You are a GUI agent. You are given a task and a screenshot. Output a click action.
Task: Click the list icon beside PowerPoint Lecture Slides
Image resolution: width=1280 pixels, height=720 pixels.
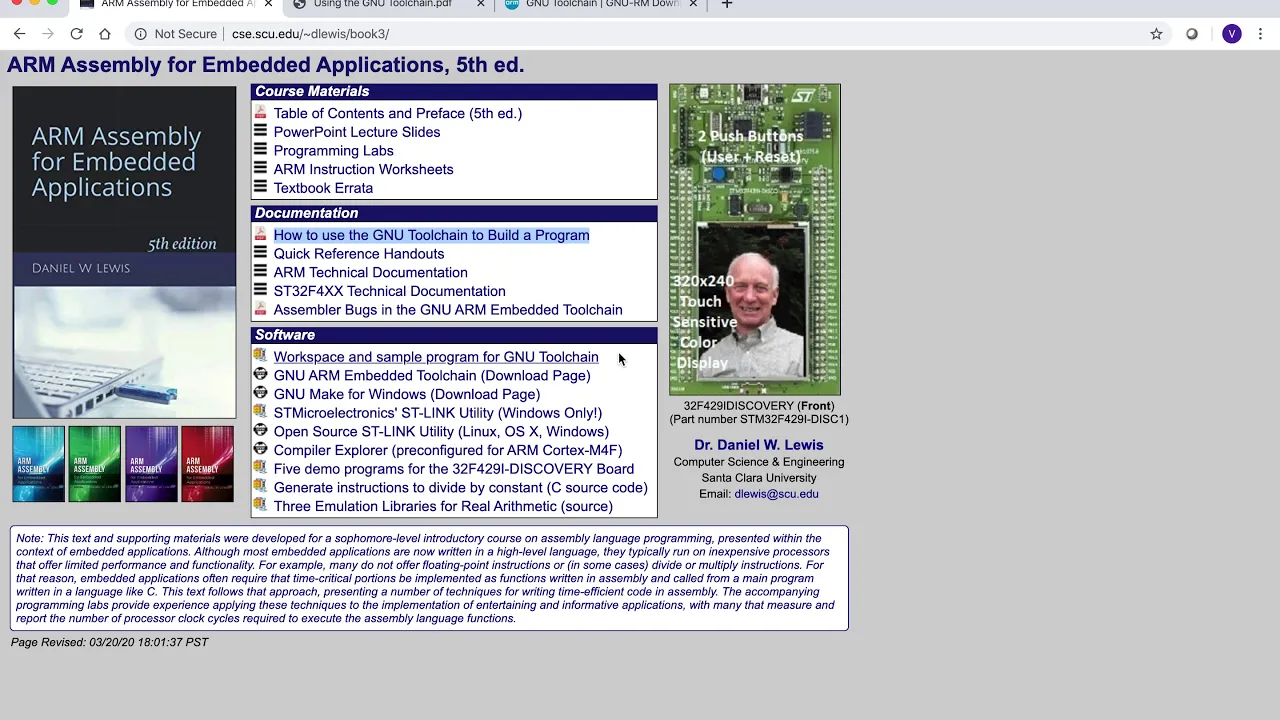pos(260,132)
